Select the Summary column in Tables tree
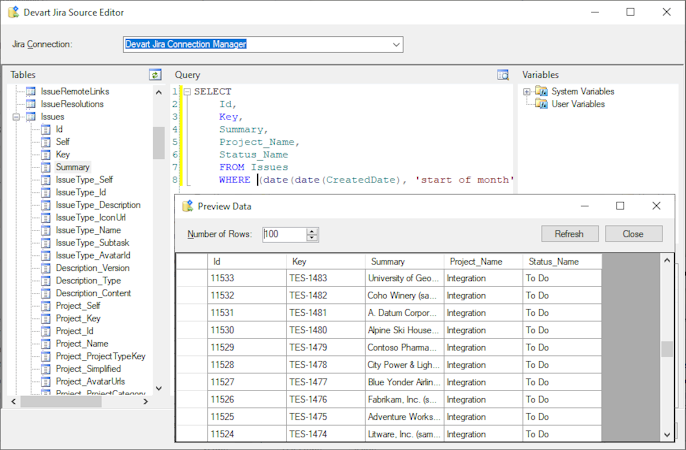Image resolution: width=686 pixels, height=450 pixels. (72, 168)
